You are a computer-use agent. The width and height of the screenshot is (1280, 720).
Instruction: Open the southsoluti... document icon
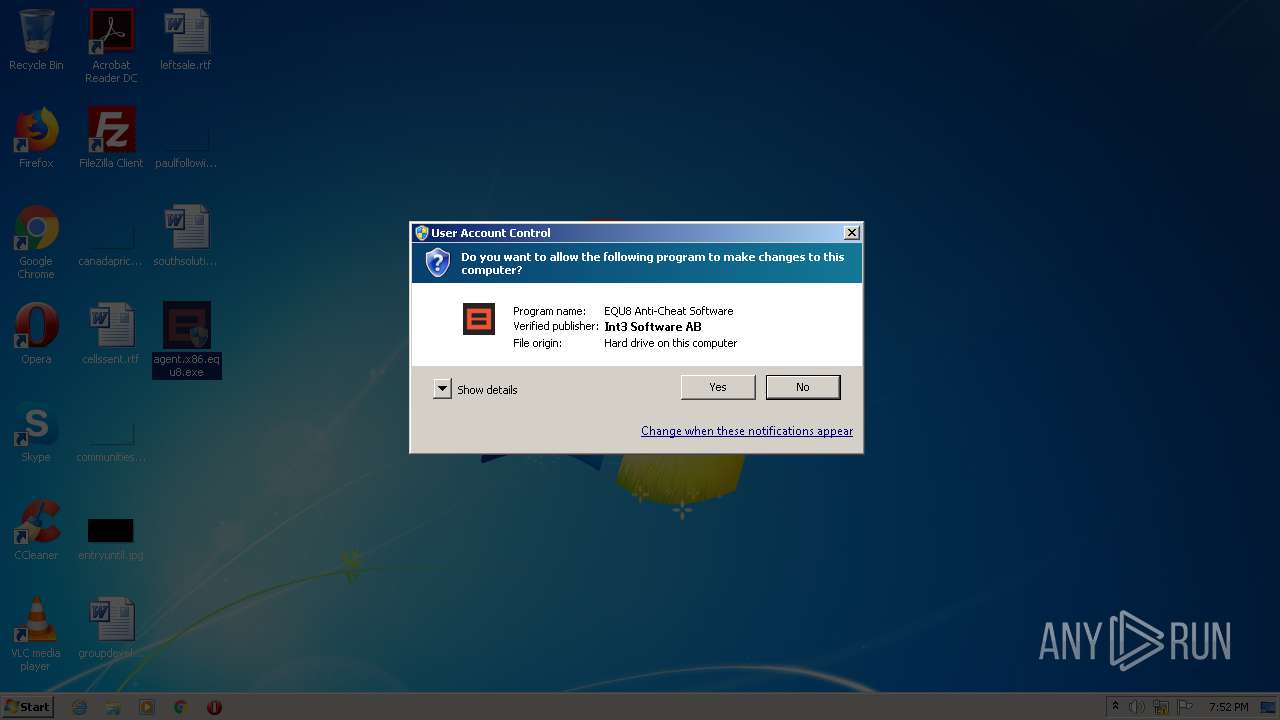(186, 236)
